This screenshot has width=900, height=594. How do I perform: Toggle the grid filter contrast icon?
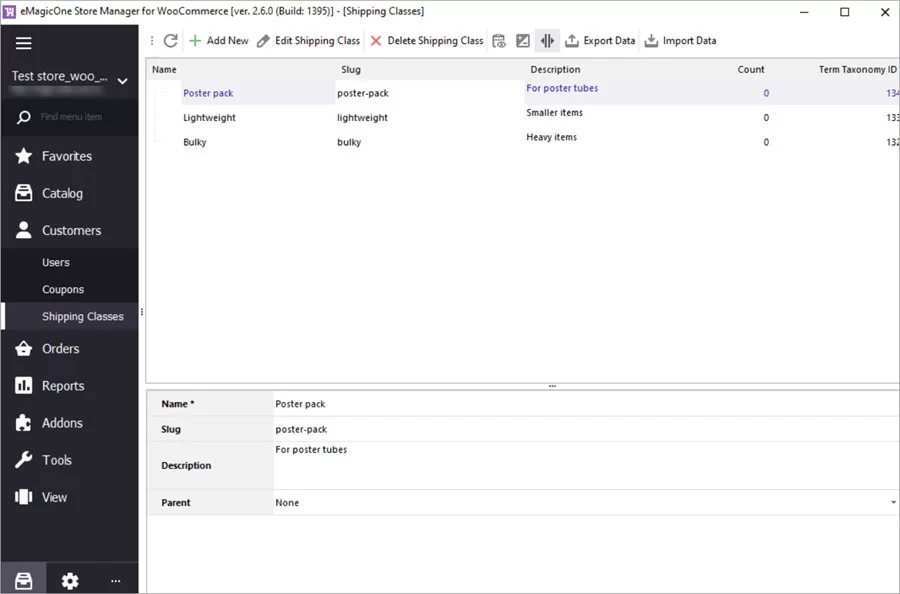coord(523,40)
